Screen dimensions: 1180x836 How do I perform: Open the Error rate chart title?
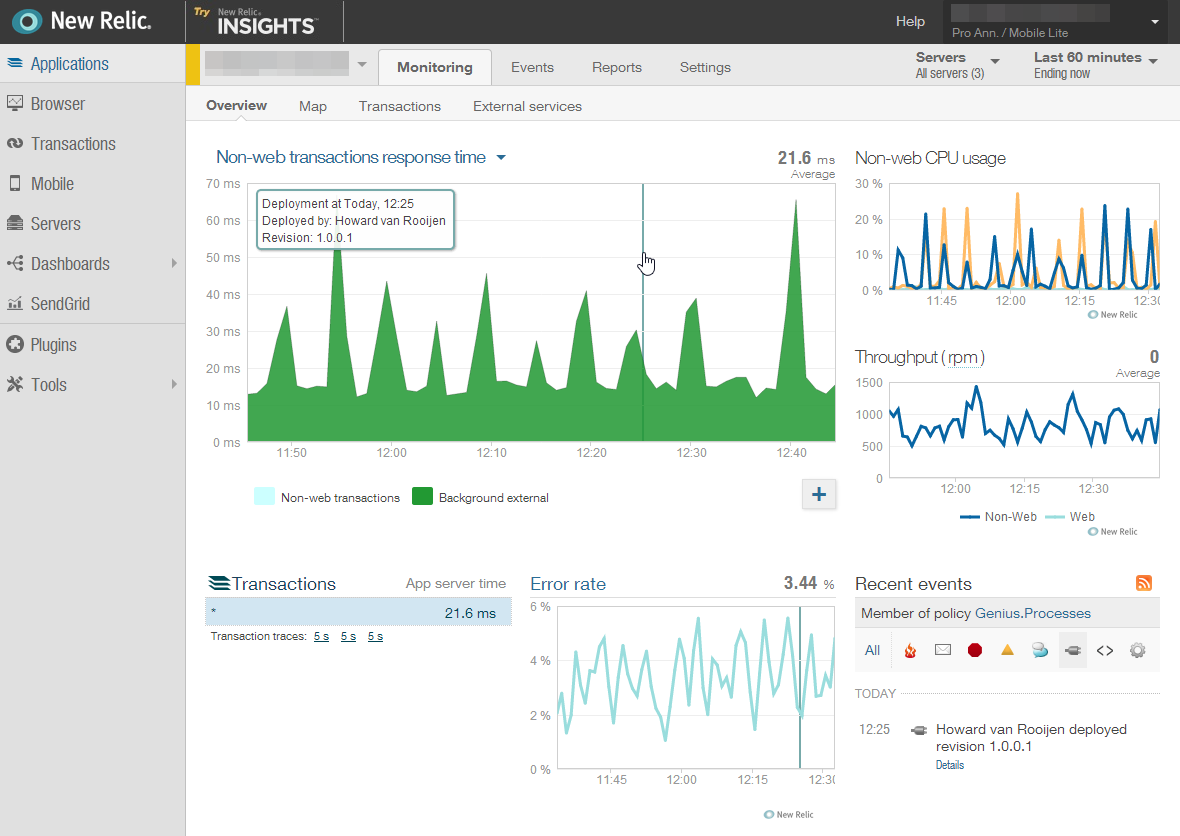568,584
